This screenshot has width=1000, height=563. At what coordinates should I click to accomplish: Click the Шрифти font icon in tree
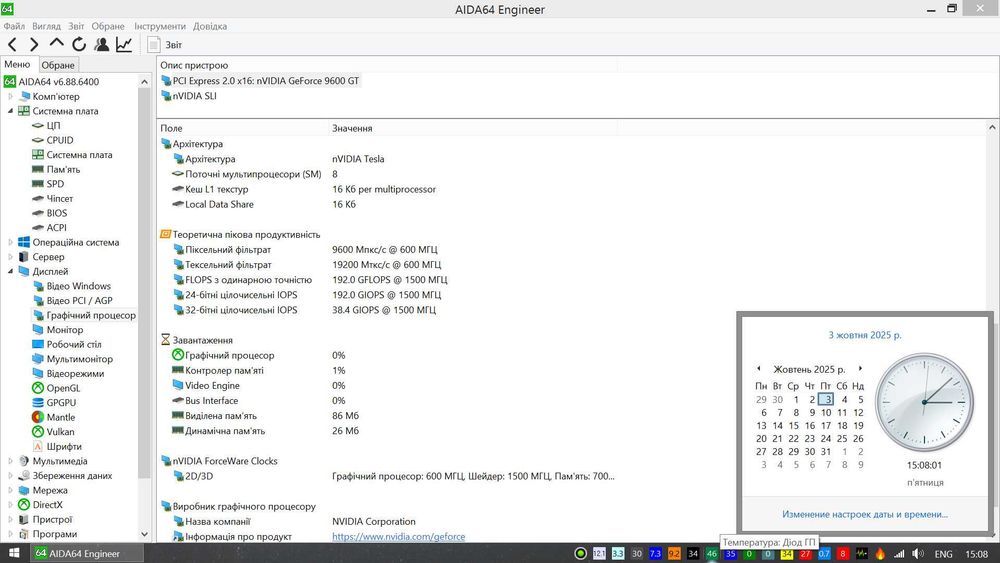point(38,446)
